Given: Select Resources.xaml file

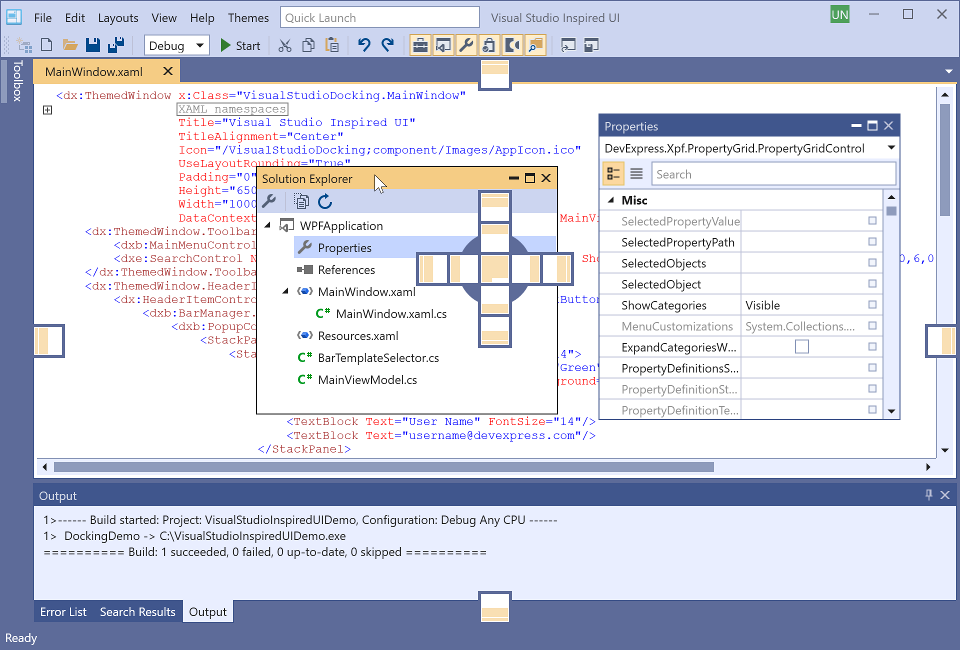Looking at the screenshot, I should coord(358,336).
